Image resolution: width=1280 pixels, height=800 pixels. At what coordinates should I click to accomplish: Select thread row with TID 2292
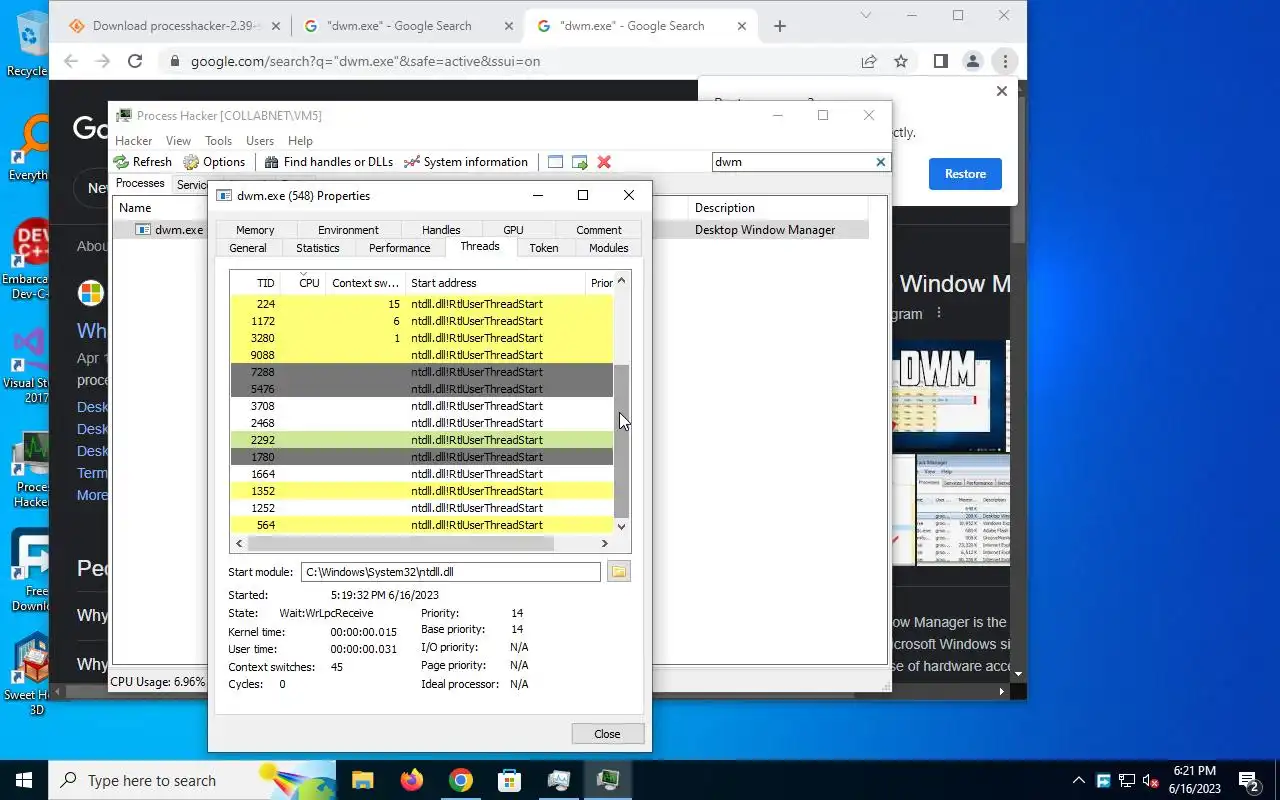coord(421,440)
